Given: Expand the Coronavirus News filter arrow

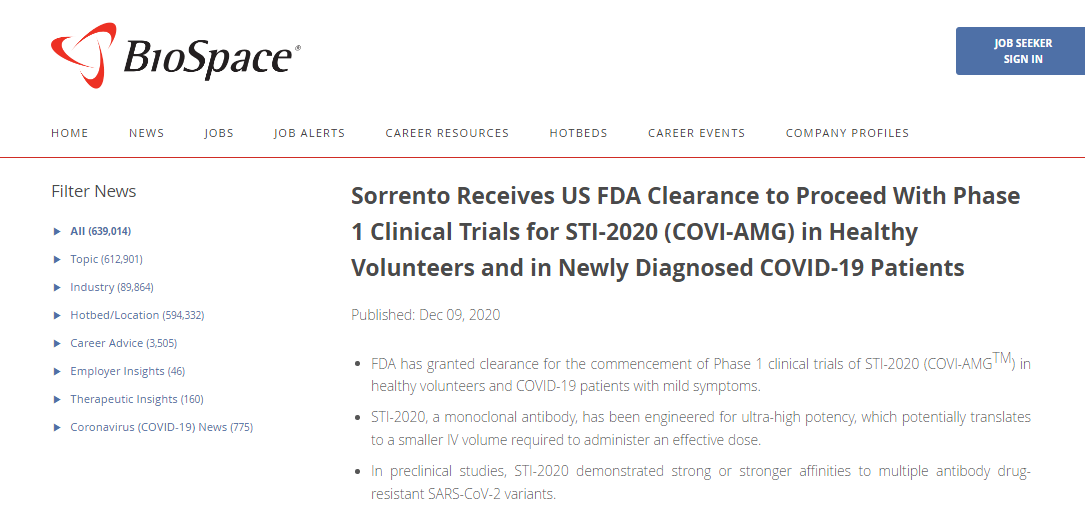Looking at the screenshot, I should [x=57, y=428].
